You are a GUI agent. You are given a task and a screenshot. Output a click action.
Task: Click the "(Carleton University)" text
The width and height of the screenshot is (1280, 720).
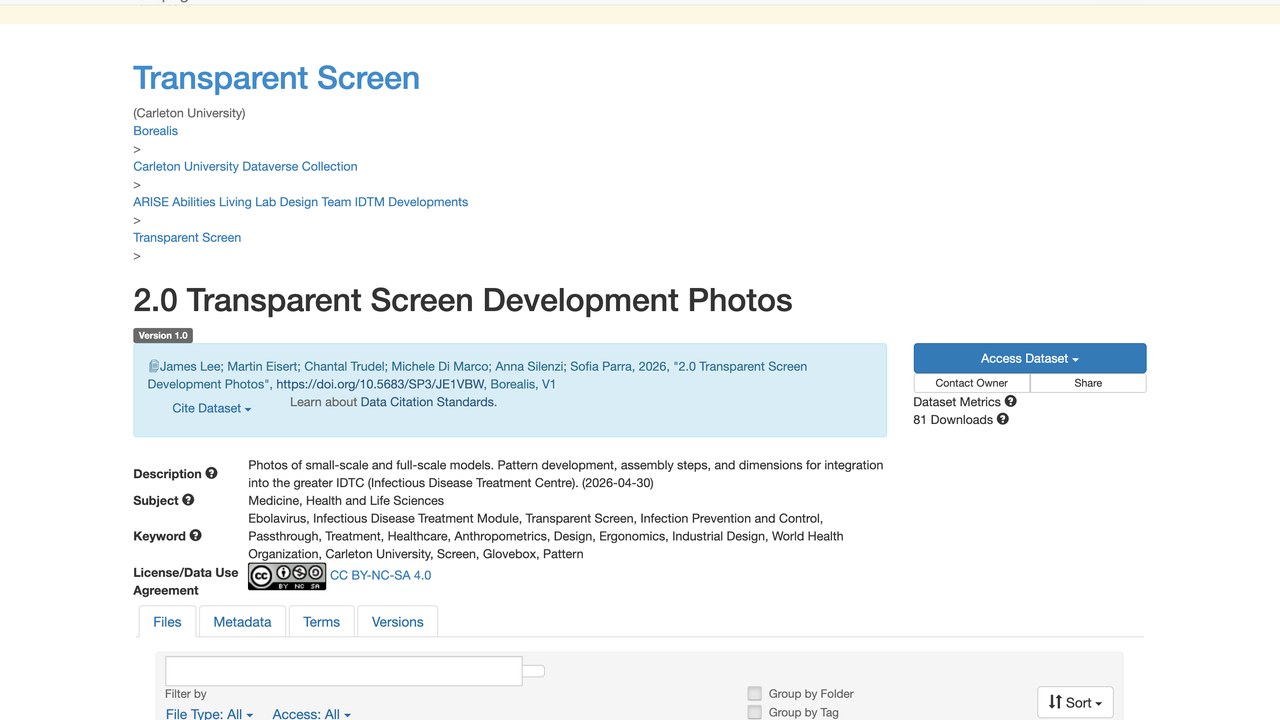(x=189, y=113)
